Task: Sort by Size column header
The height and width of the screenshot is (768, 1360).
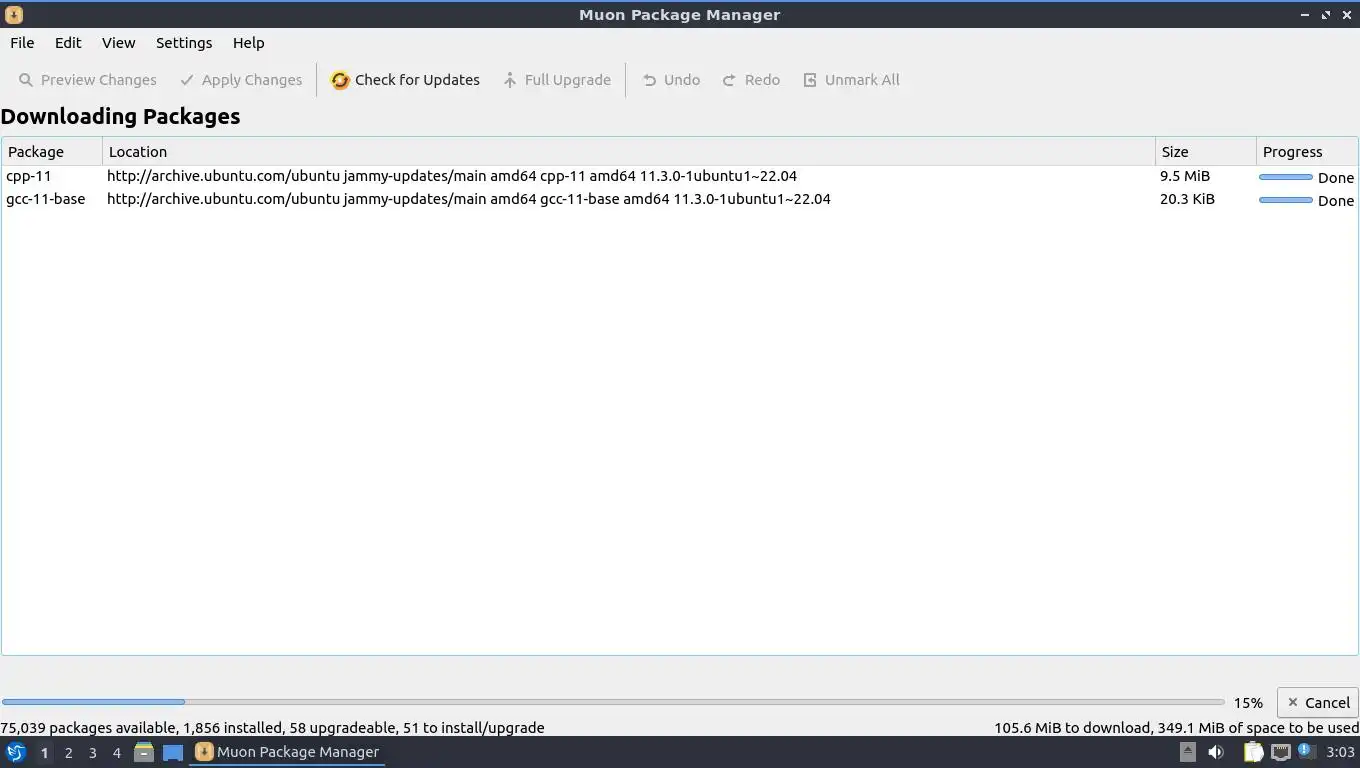Action: click(1205, 152)
